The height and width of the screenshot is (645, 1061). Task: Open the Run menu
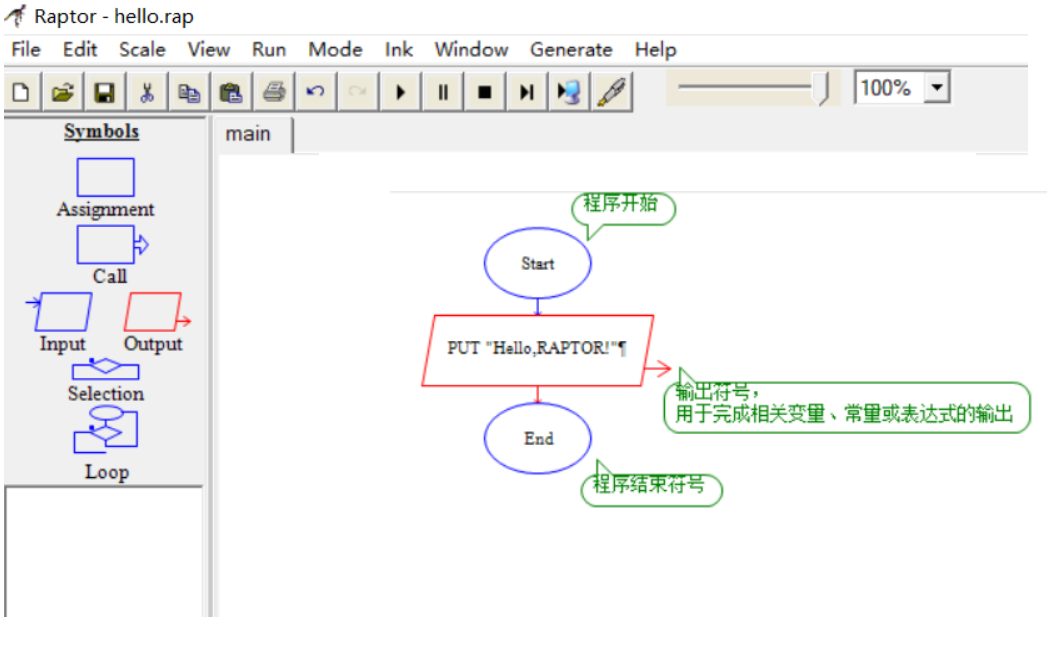coord(269,49)
